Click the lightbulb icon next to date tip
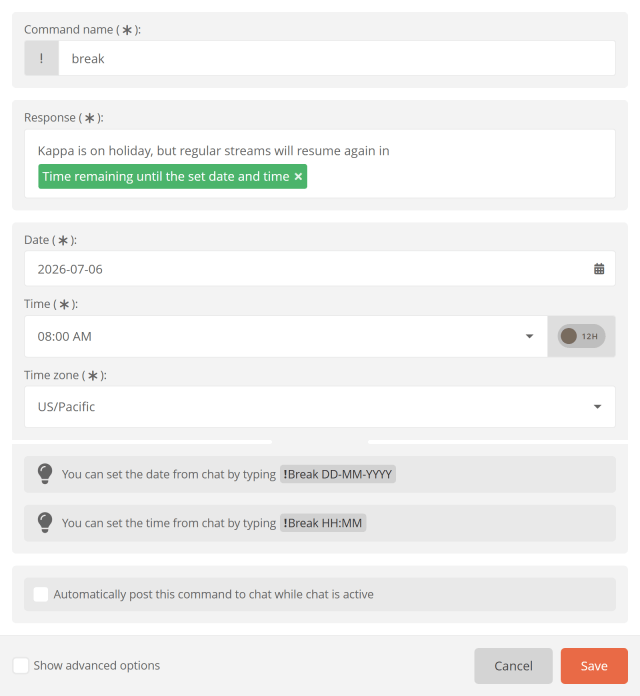The width and height of the screenshot is (640, 696). [45, 474]
